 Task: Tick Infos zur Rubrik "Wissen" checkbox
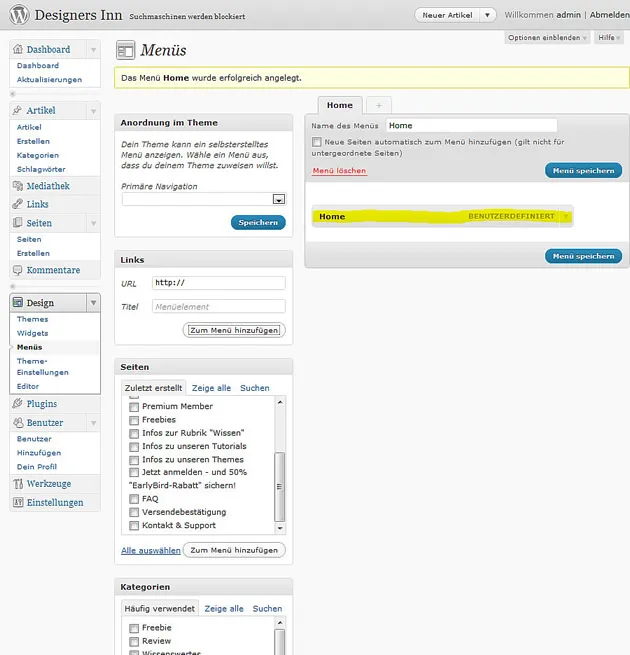[134, 434]
